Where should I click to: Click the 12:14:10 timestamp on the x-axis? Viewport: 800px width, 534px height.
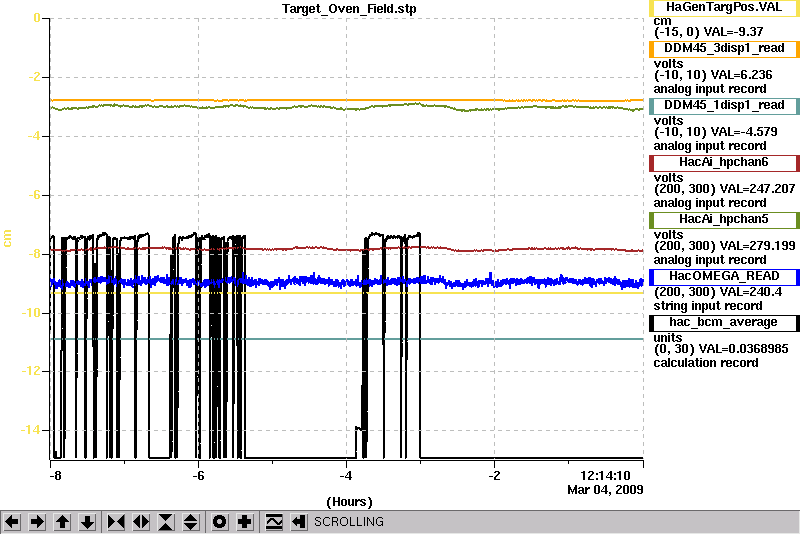tap(605, 476)
